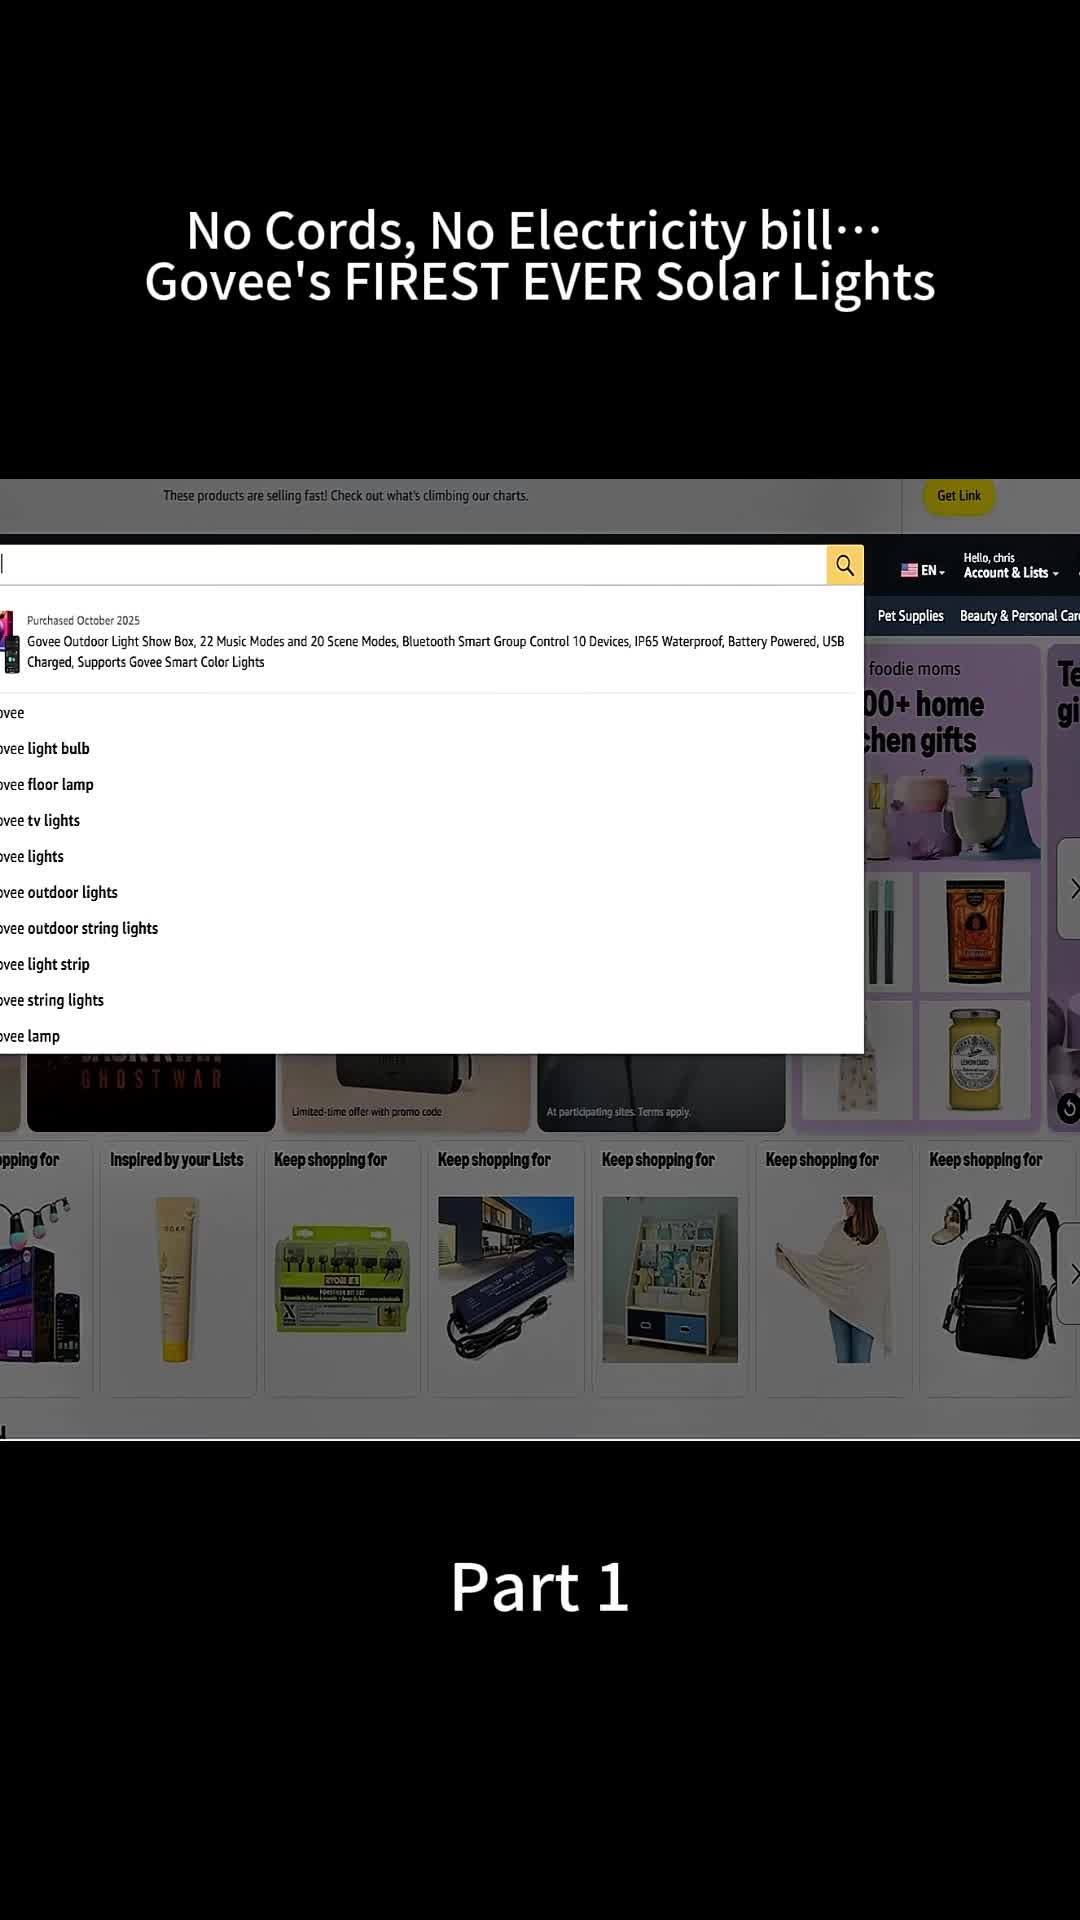Click the 'At participating sites' promo card

[661, 1092]
